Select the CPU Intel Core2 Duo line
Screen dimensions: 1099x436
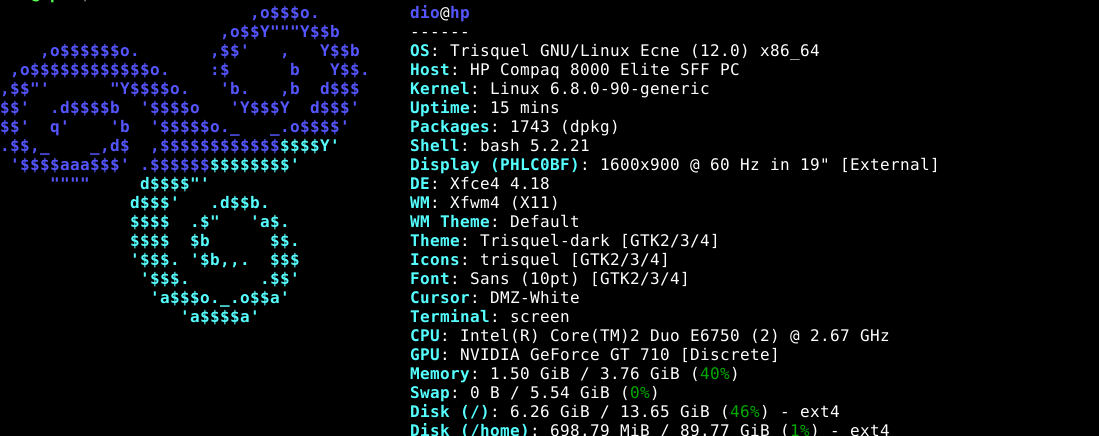649,336
